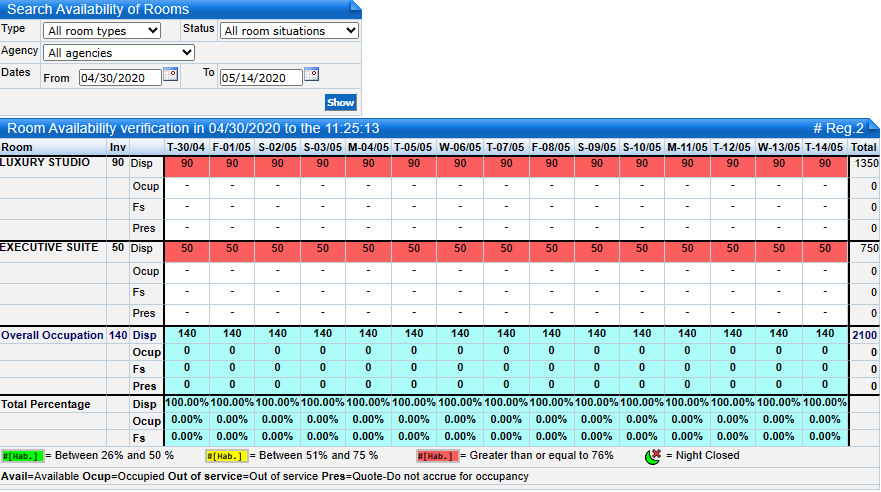Collapse the Room Availability panel corner
The image size is (881, 492).
coord(874,126)
